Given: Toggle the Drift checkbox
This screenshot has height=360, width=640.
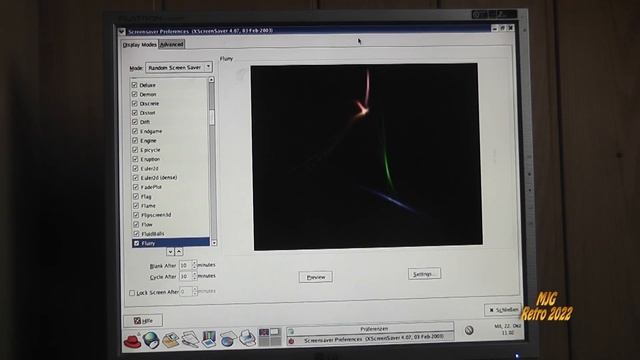Looking at the screenshot, I should [135, 122].
